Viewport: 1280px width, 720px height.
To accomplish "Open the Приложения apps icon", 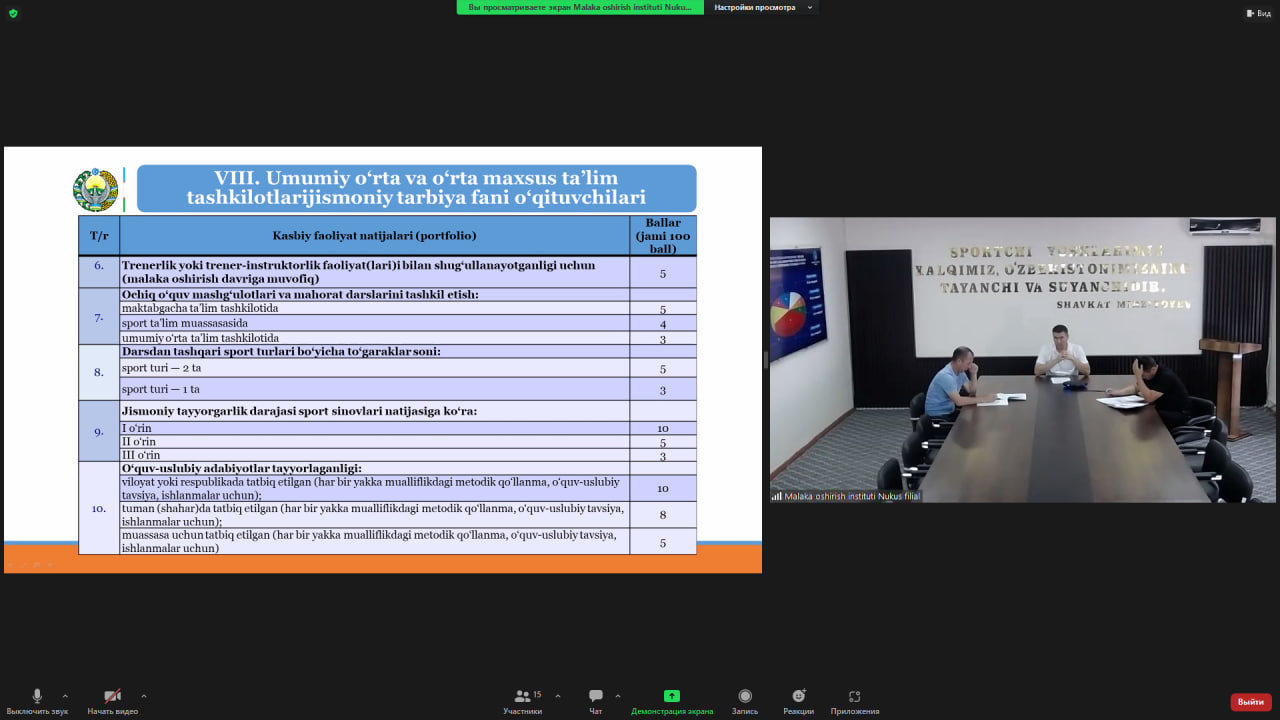I will point(854,696).
